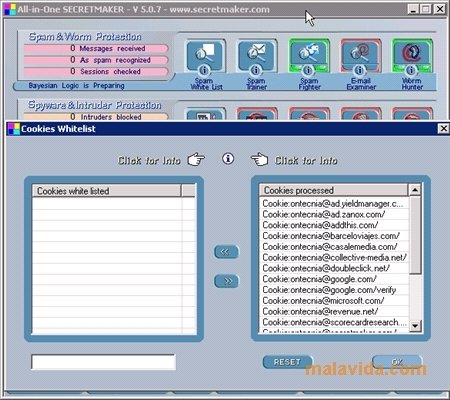Click the right-pointing hand icon

pos(196,159)
